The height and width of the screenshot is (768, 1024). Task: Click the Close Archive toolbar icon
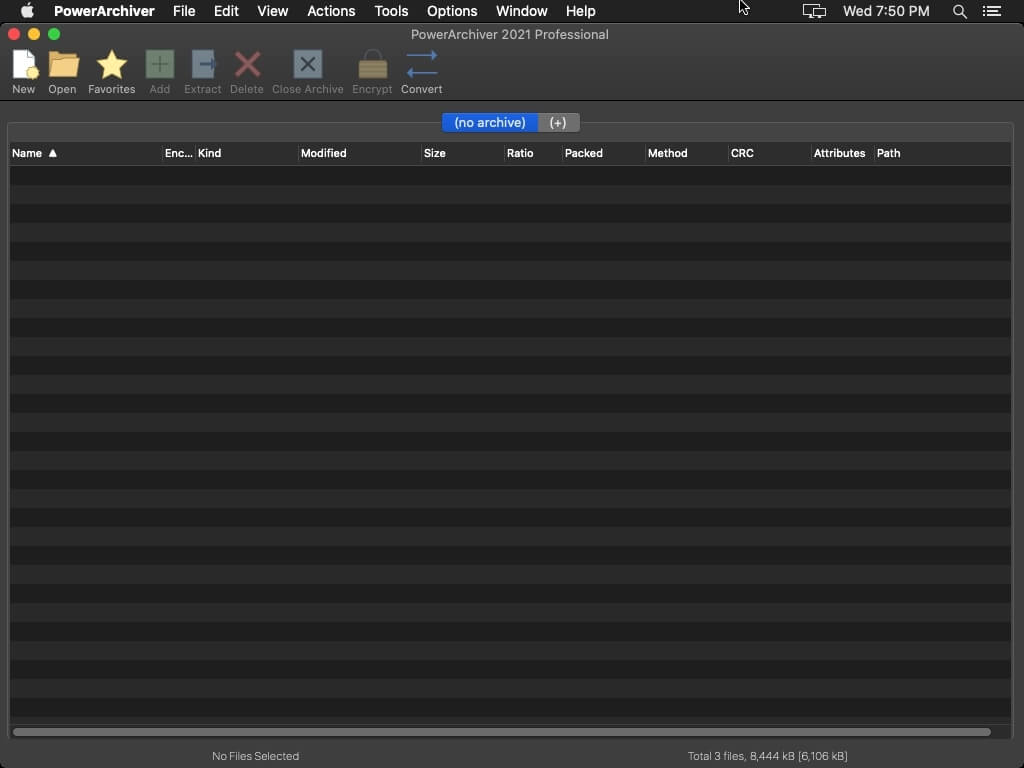308,65
